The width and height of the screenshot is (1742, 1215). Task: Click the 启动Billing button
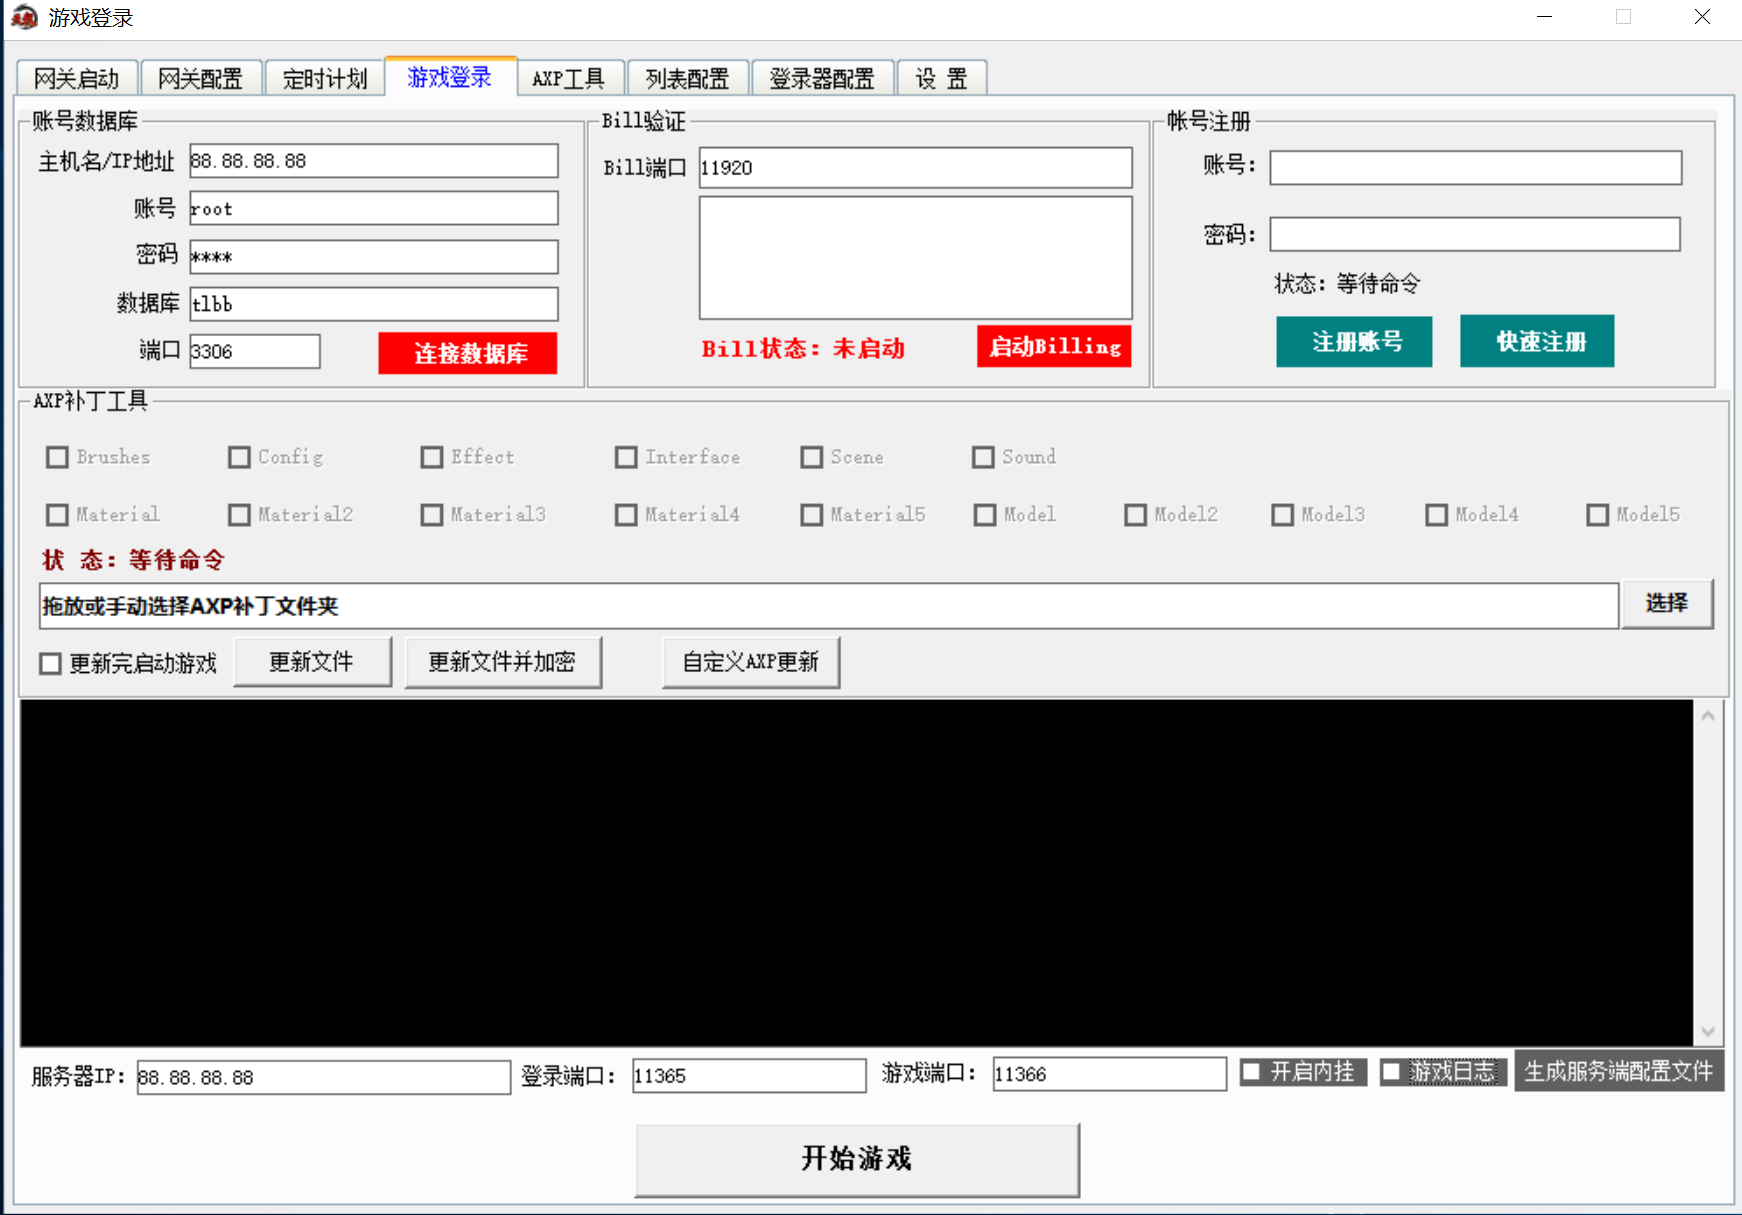[1054, 346]
